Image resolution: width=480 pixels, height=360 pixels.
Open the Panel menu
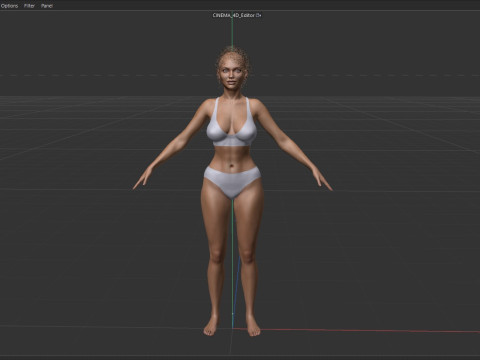(47, 6)
